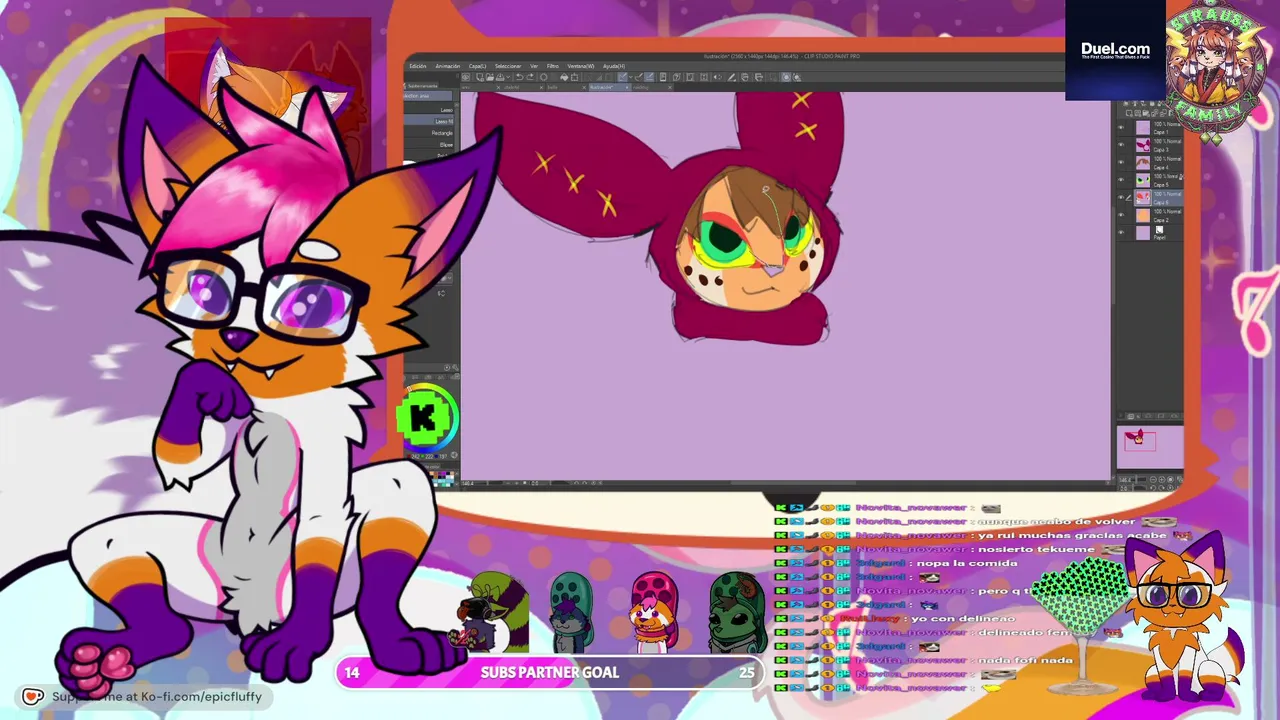Hide the Capa 2 layer
Viewport: 1280px width, 720px height.
(1120, 214)
